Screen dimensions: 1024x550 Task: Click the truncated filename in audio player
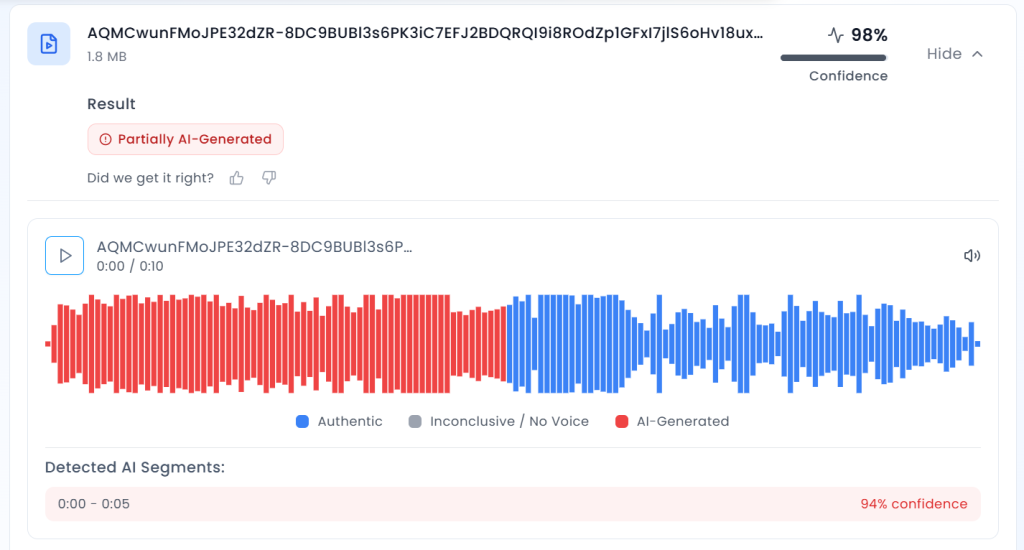coord(255,247)
